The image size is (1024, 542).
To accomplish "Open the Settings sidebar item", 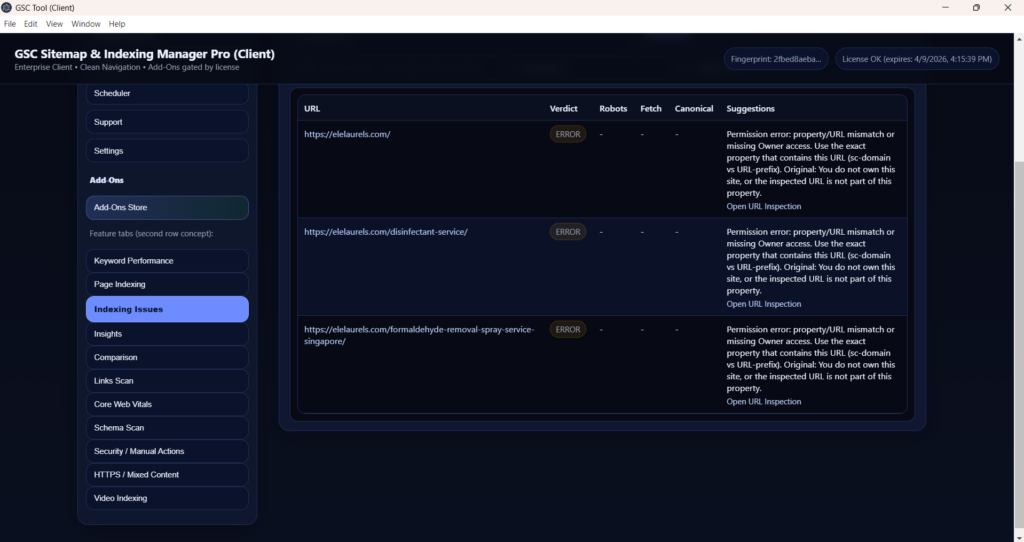I will coord(167,151).
